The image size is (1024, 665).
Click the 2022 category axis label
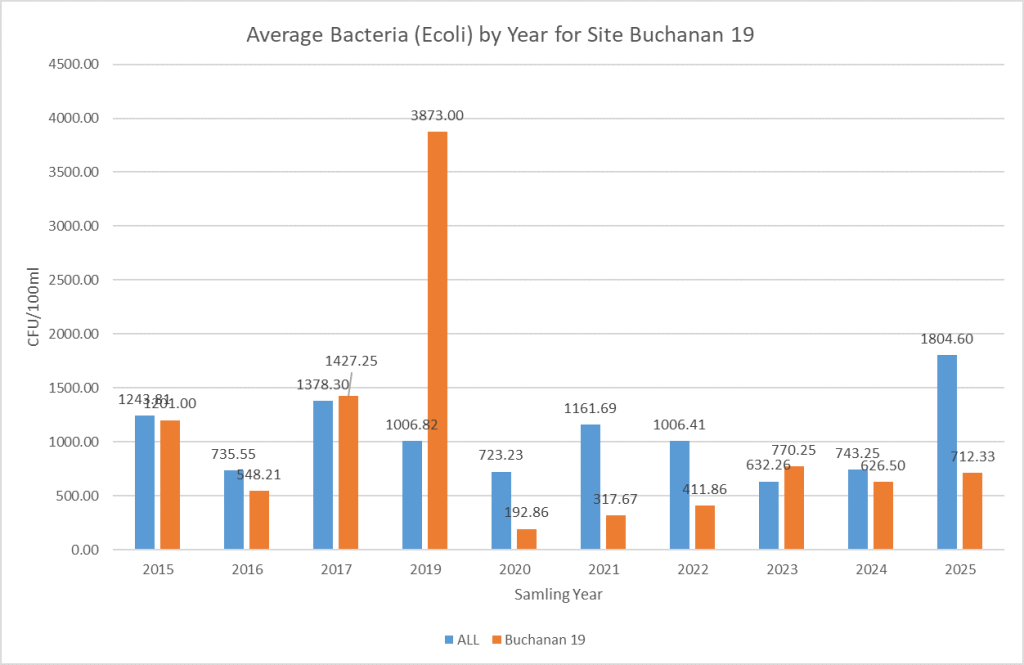point(692,569)
